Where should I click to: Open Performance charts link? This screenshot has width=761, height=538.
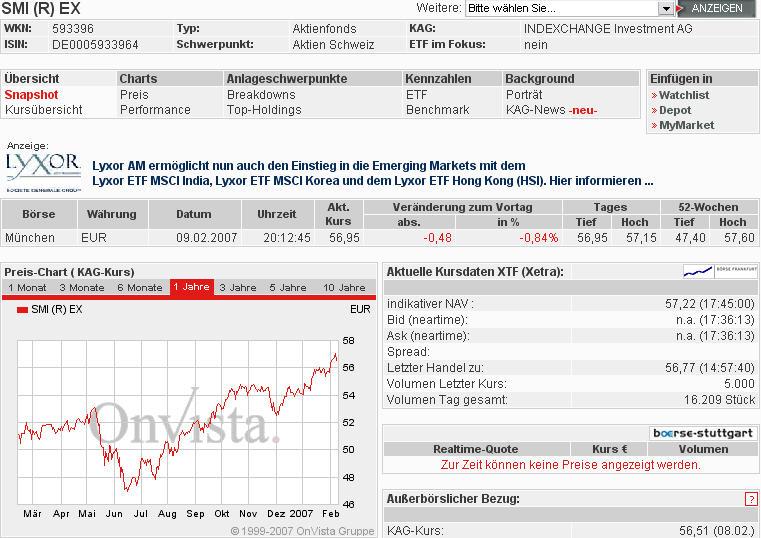[155, 110]
